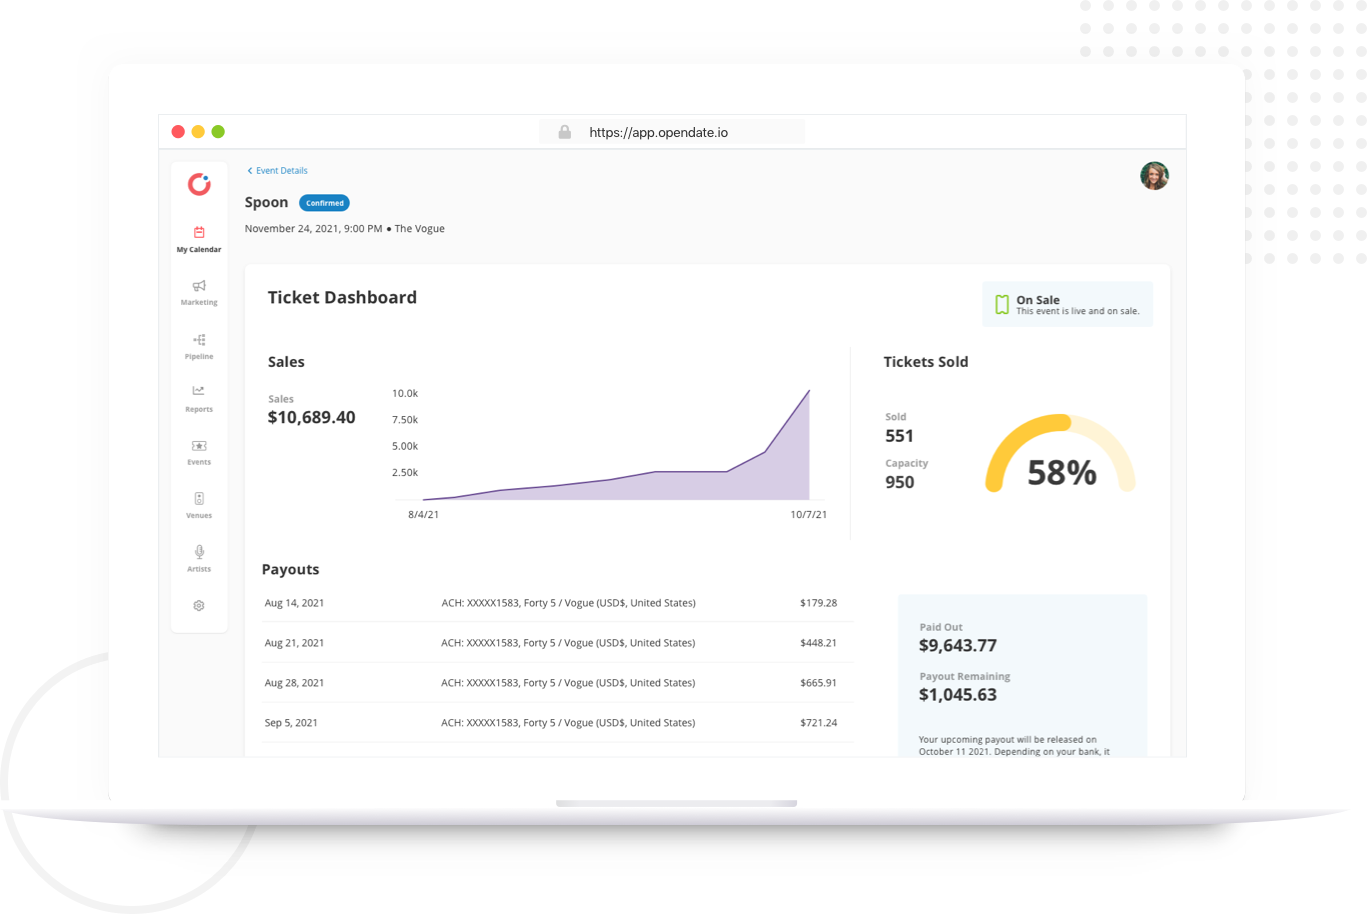
Task: Click the 58% tickets sold gauge
Action: [1061, 455]
